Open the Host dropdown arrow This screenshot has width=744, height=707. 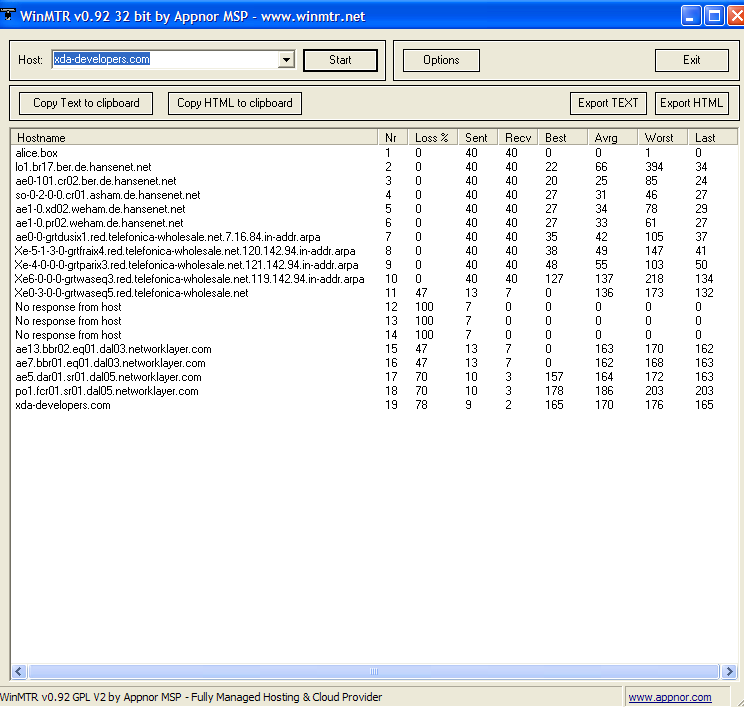pyautogui.click(x=286, y=60)
